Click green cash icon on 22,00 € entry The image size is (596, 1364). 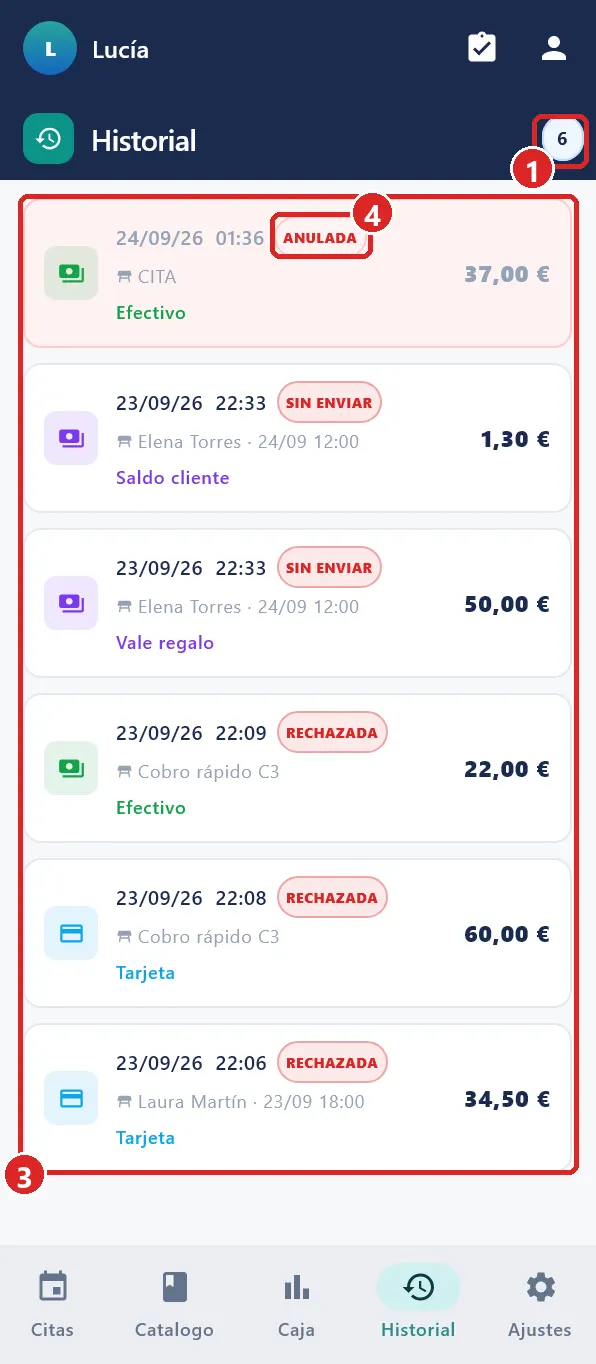71,768
